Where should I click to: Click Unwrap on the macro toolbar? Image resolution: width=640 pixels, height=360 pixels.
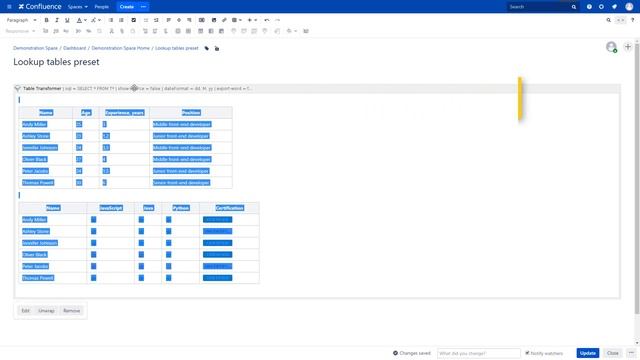click(x=46, y=311)
